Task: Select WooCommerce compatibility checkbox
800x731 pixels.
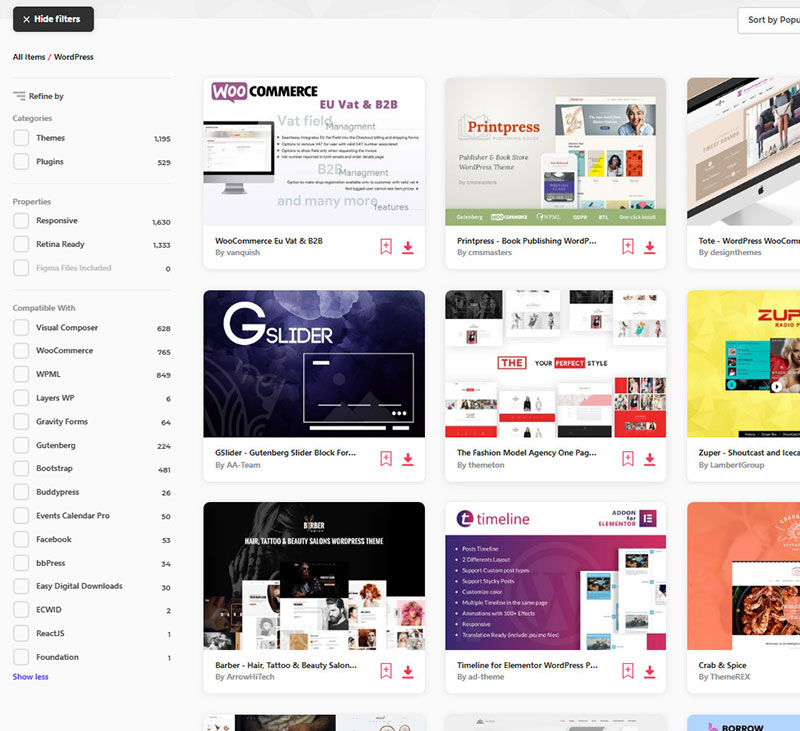Action: point(21,350)
